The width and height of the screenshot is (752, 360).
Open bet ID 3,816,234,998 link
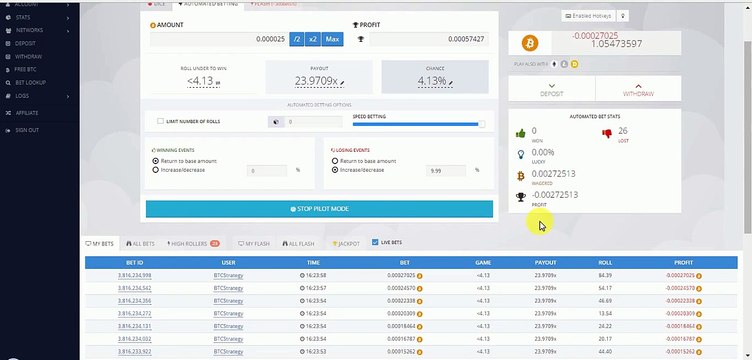(x=134, y=276)
